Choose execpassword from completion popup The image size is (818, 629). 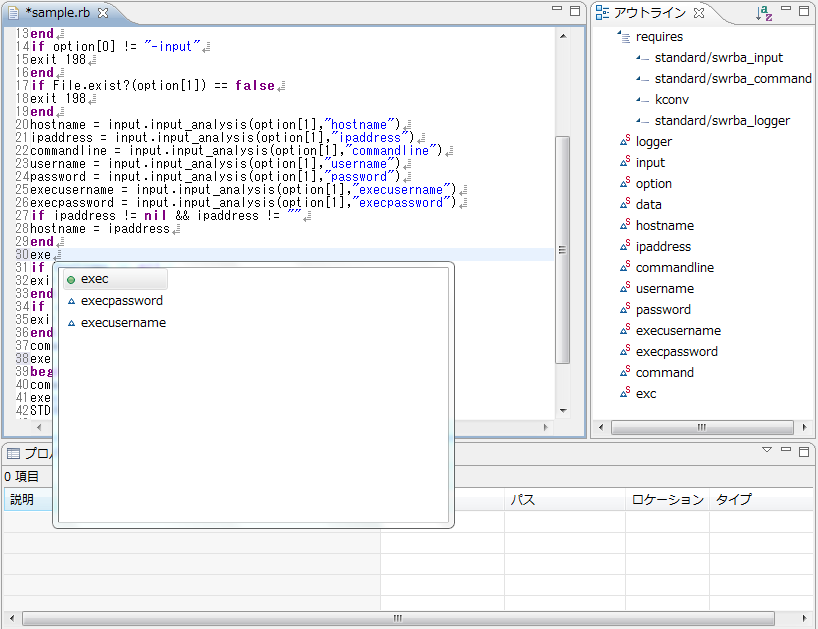121,301
